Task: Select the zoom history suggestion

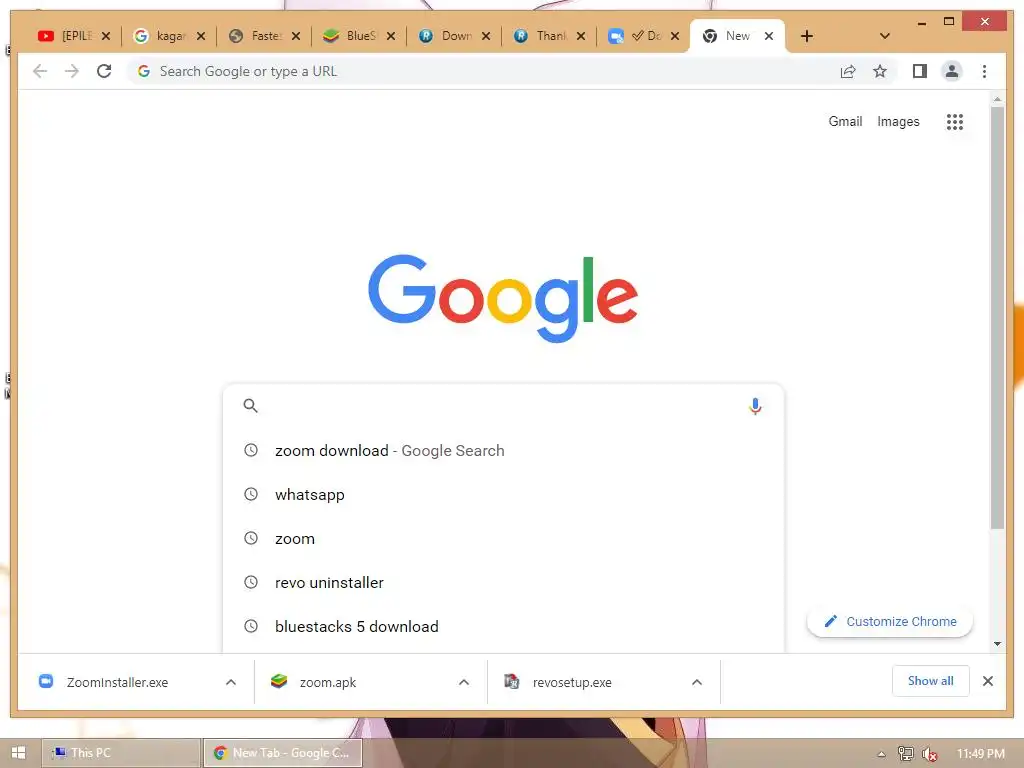Action: click(x=503, y=539)
